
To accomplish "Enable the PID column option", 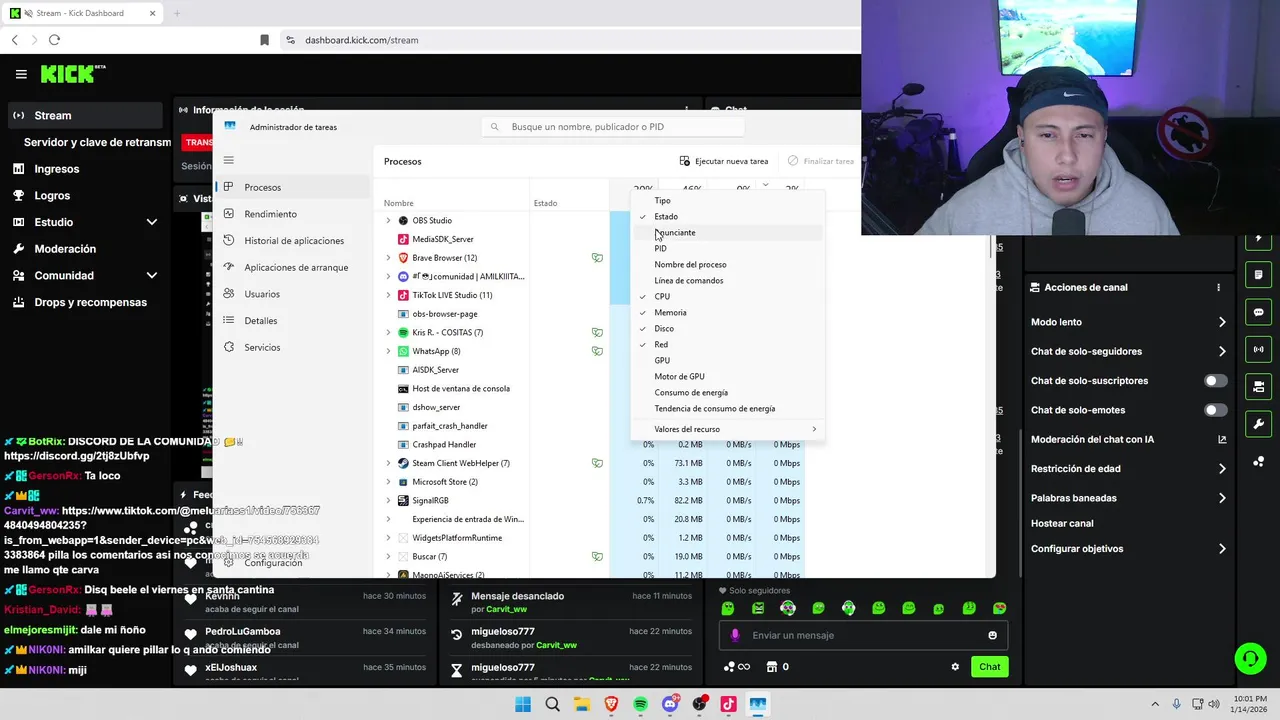I will 727,249.
